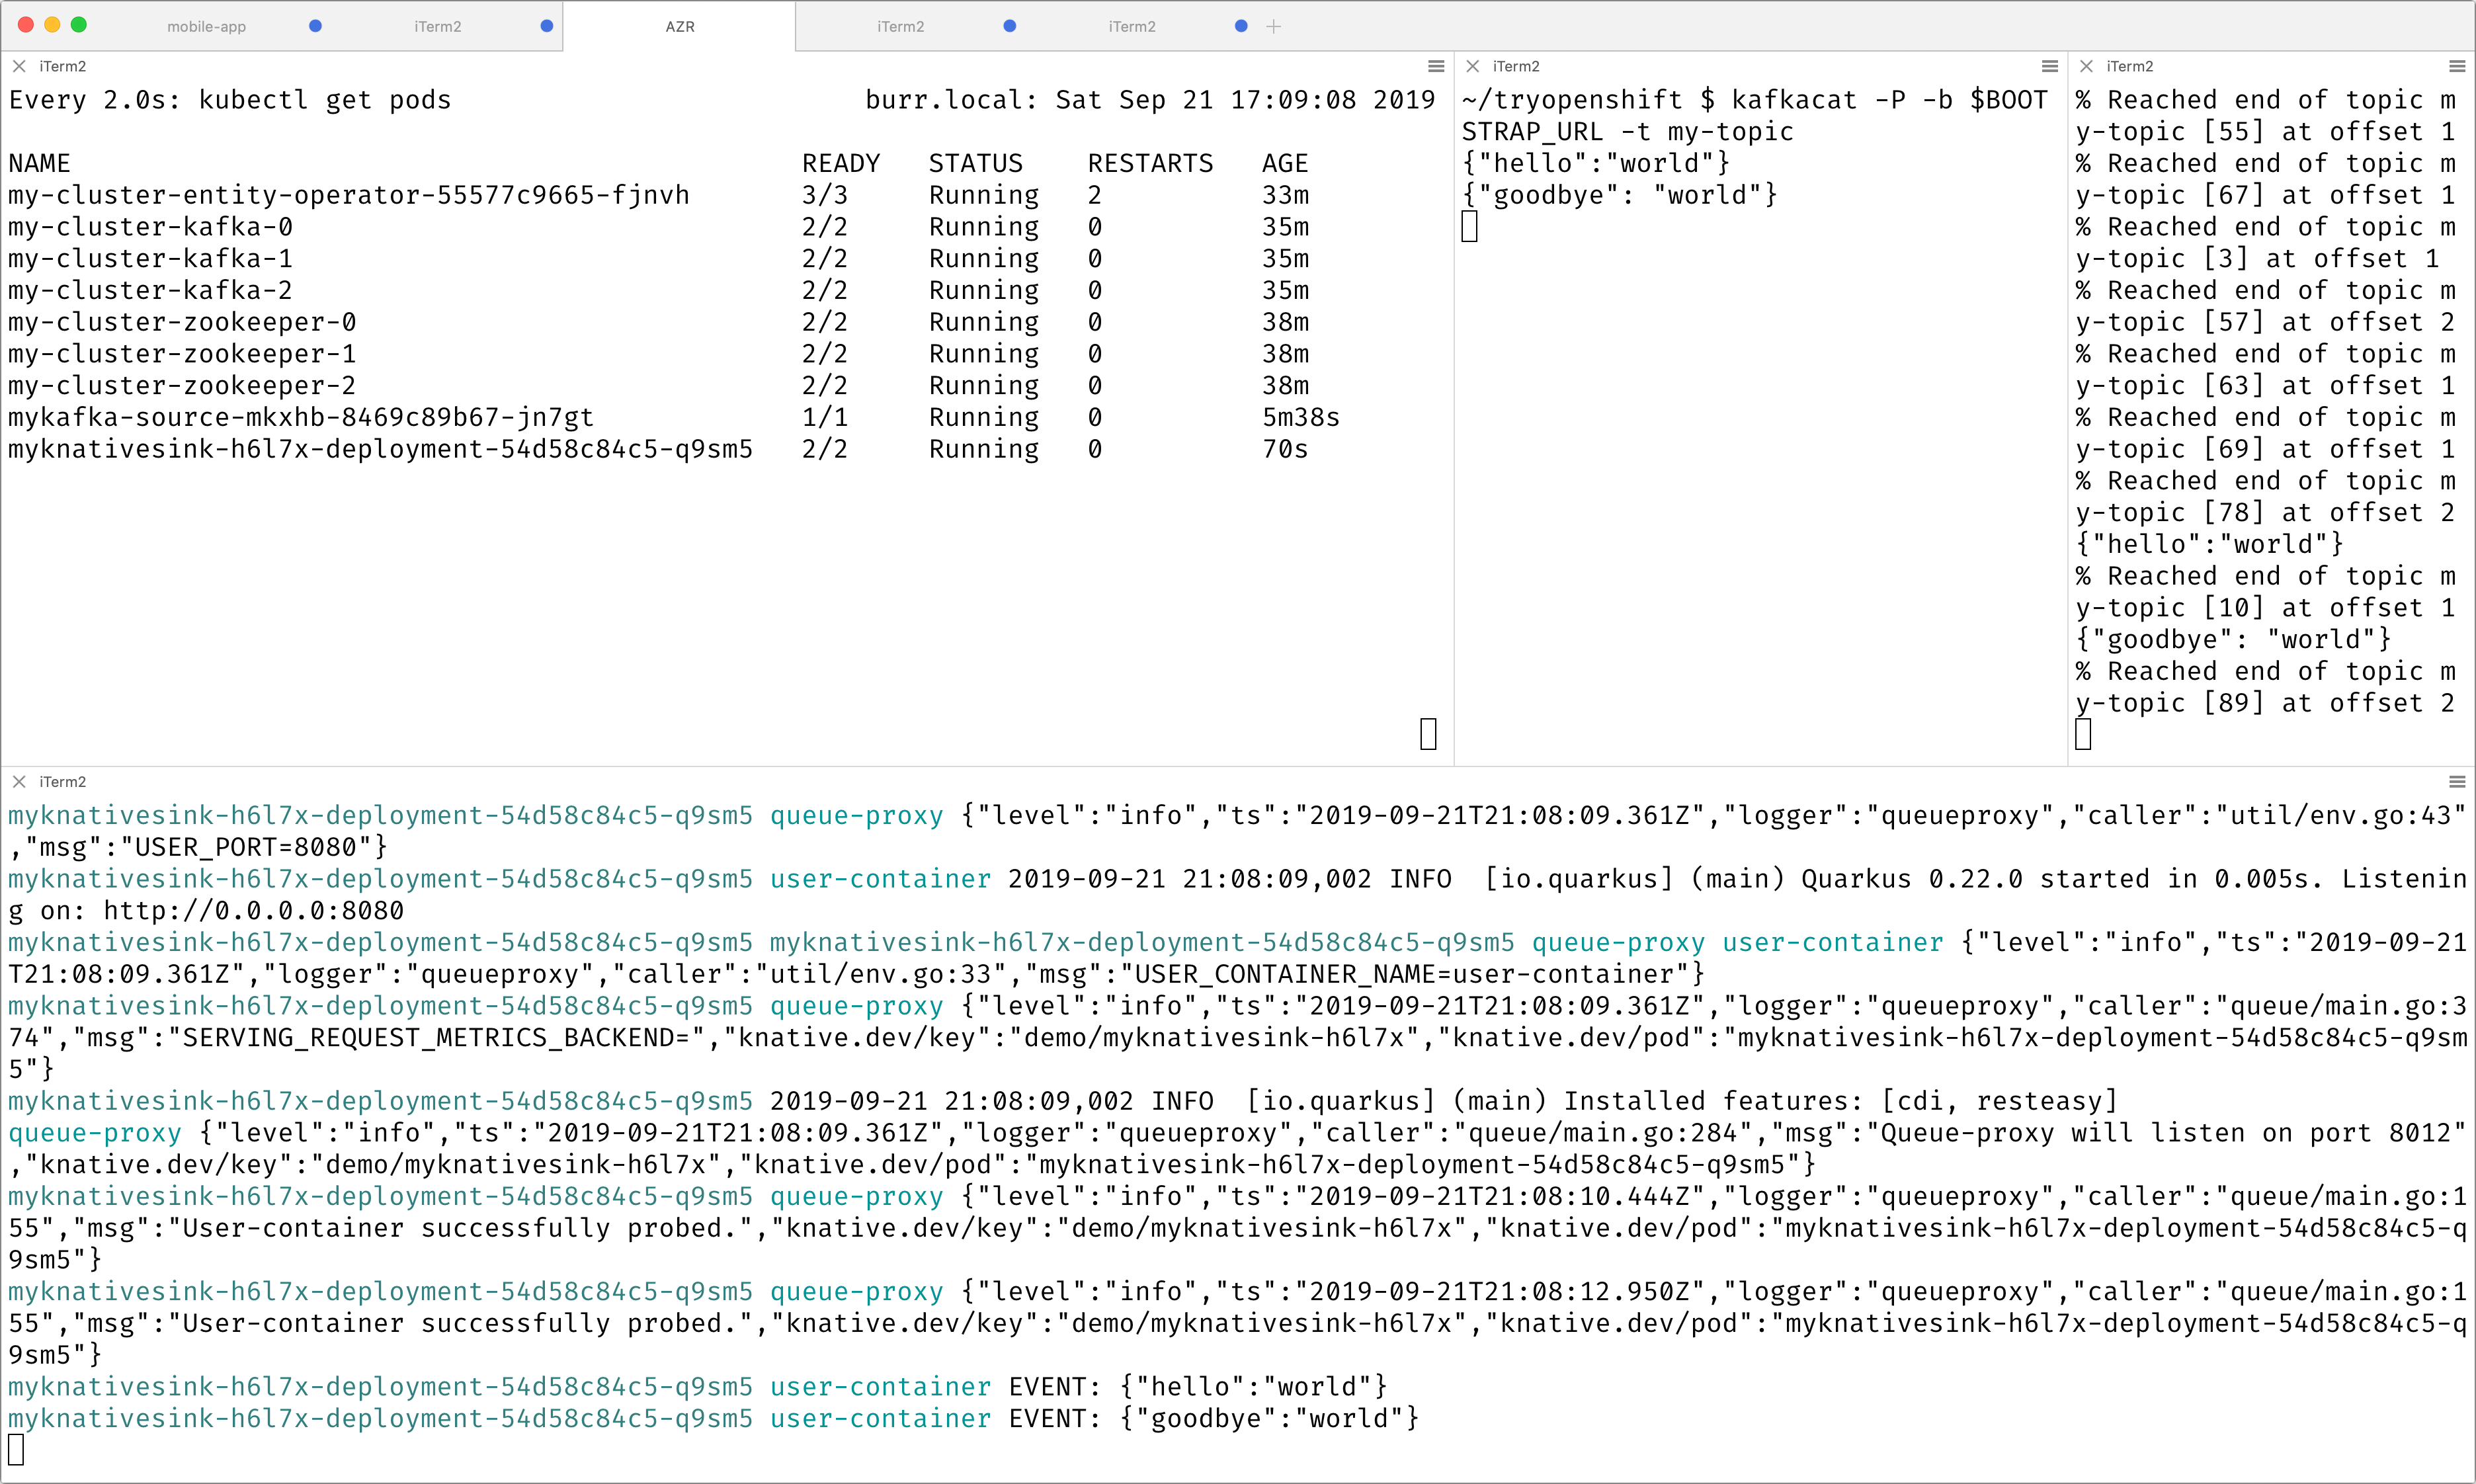Click the yellow minimize window button
2476x1484 pixels.
[52, 25]
